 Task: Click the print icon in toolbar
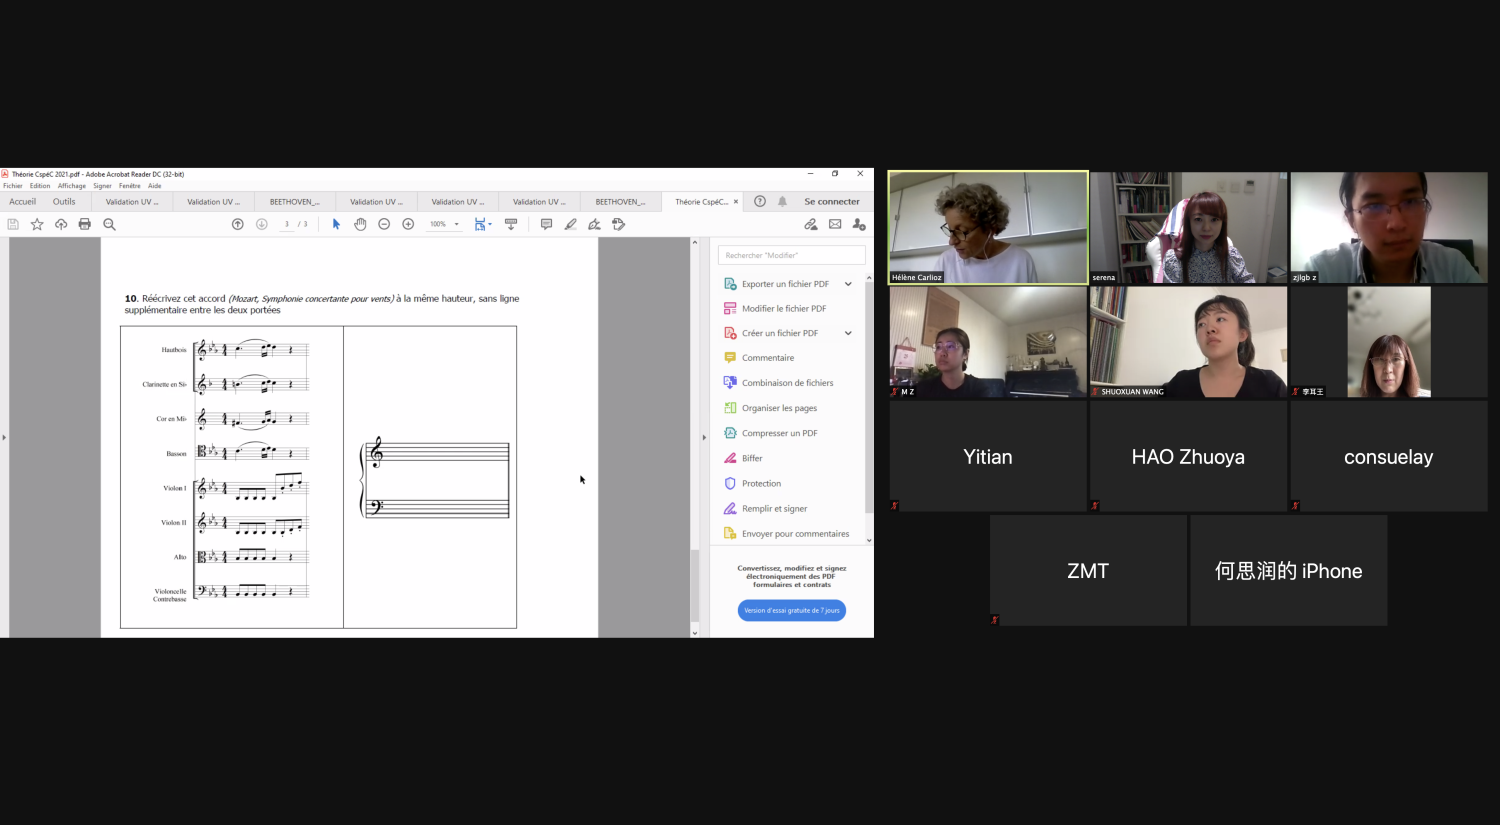click(85, 224)
